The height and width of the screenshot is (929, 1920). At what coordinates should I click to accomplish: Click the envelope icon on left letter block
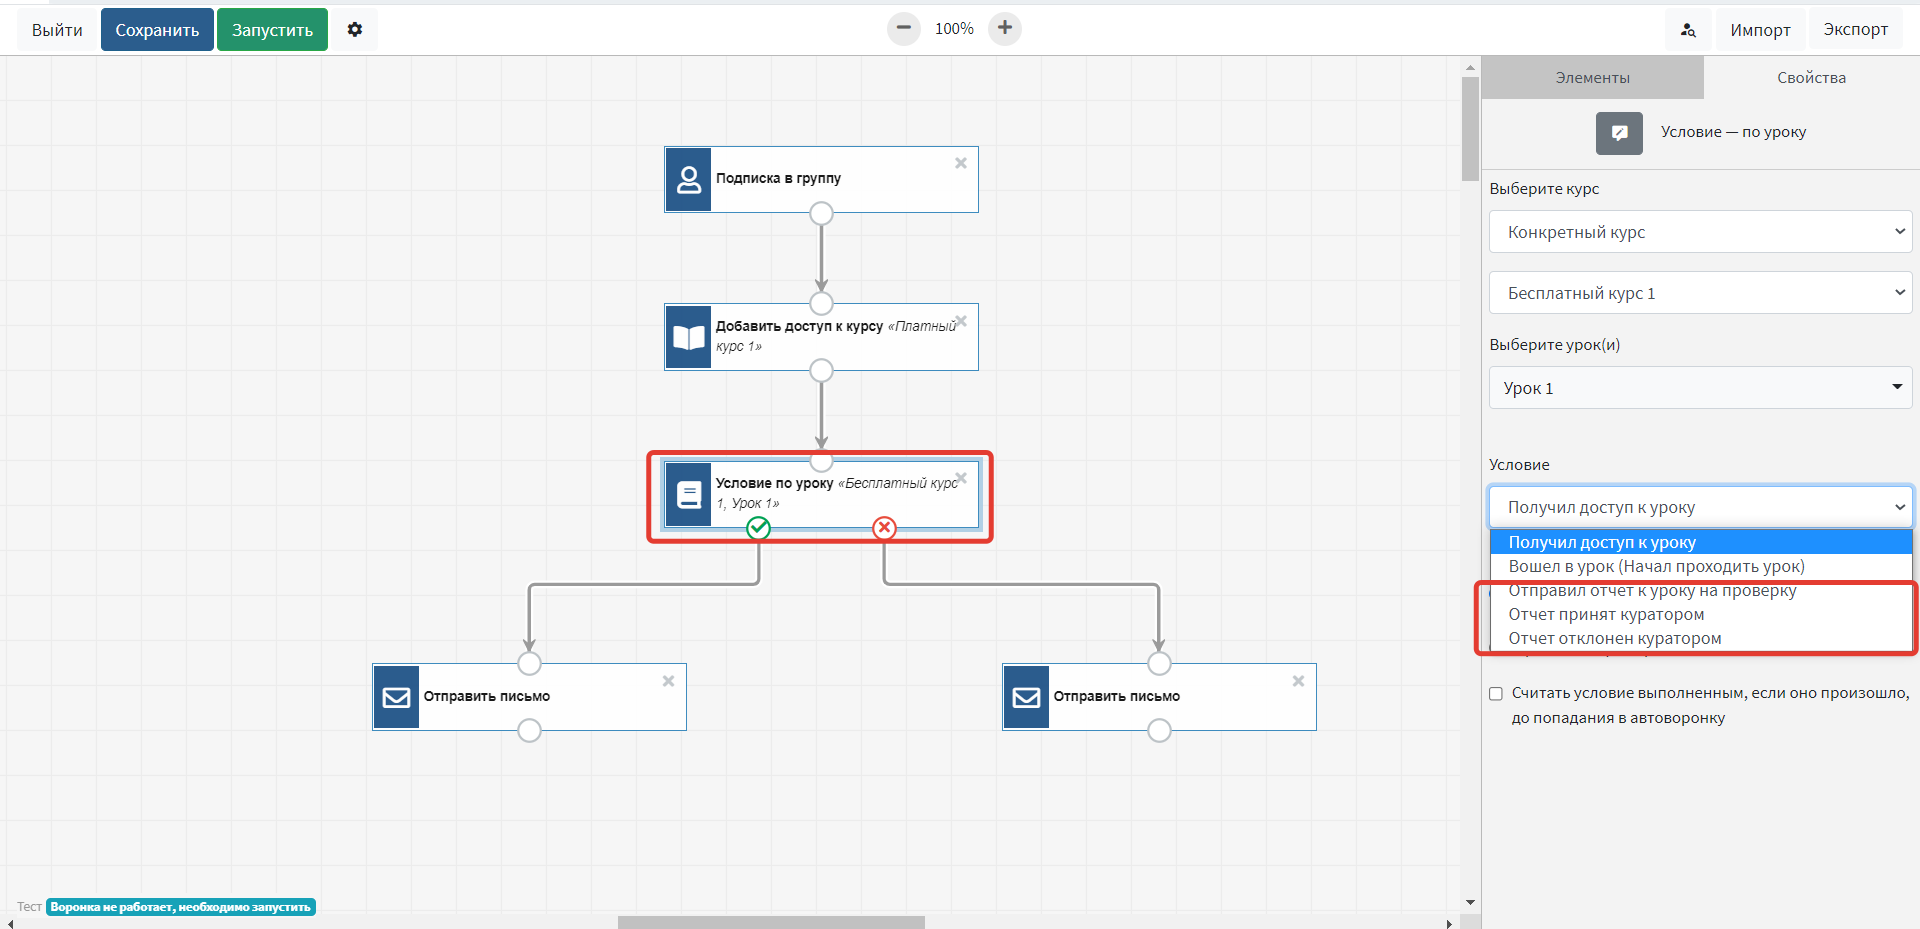click(x=397, y=697)
